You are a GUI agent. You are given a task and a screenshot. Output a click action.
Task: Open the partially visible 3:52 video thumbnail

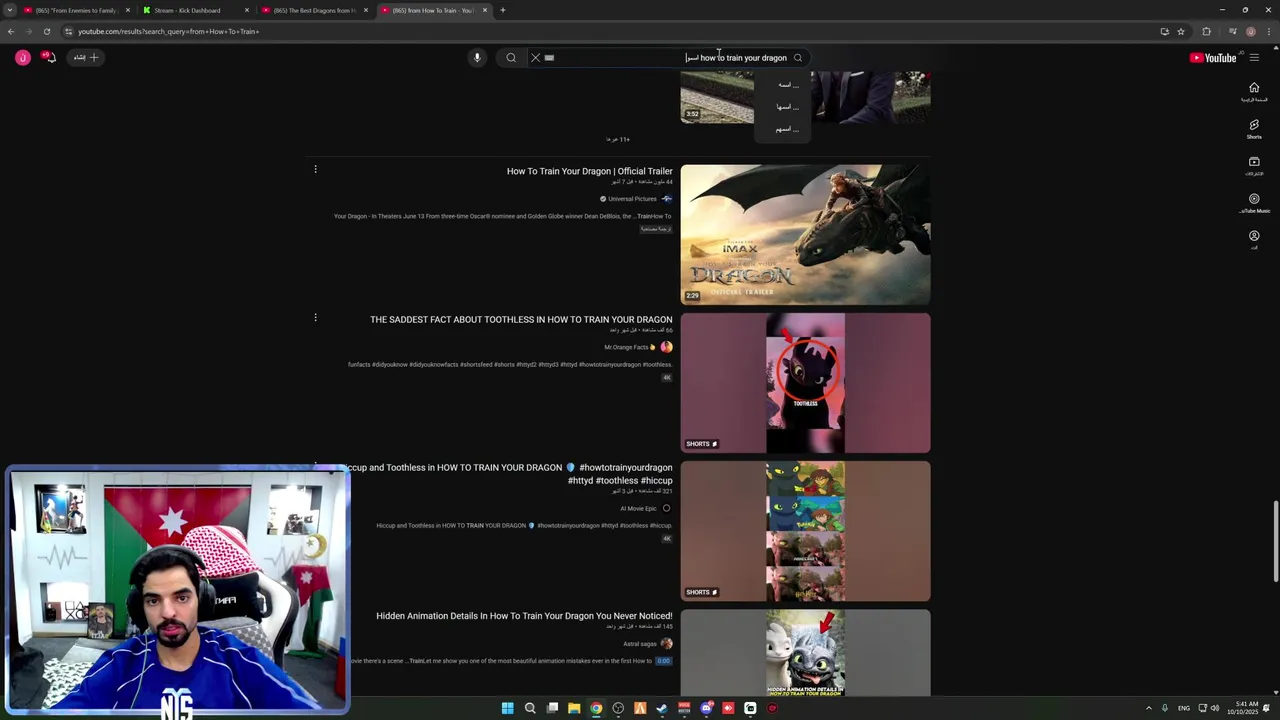(x=805, y=97)
